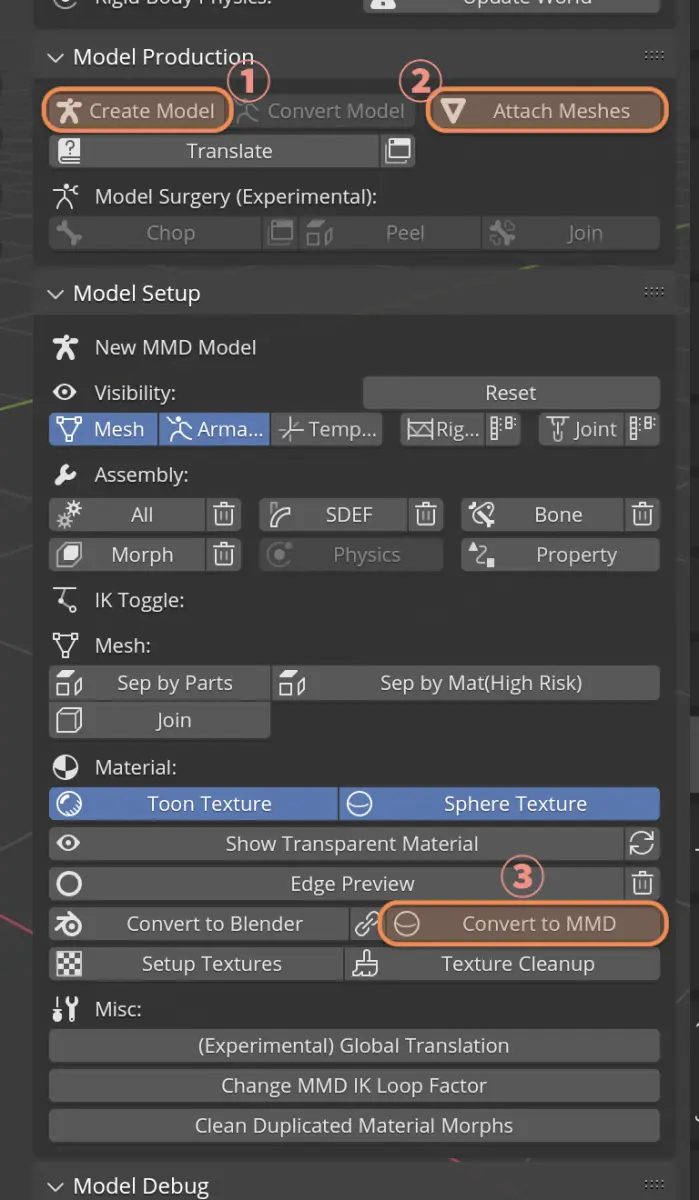This screenshot has width=699, height=1200.
Task: Collapse the Model Production panel
Action: tap(55, 57)
